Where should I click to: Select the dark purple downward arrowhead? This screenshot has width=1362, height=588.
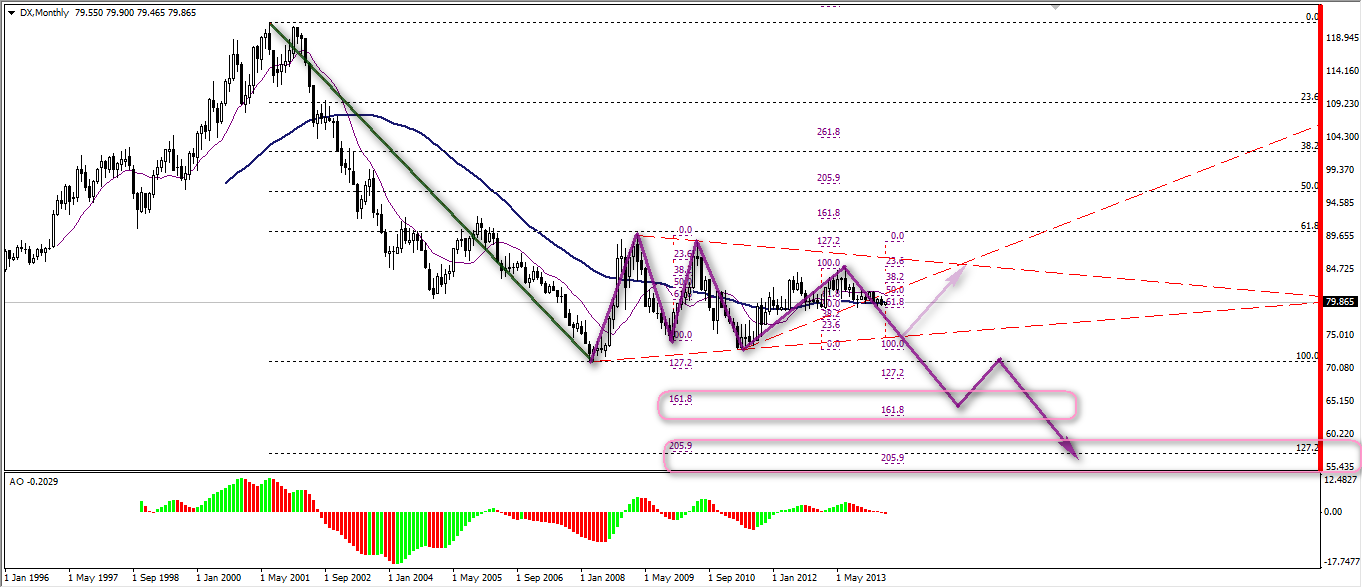(1072, 451)
